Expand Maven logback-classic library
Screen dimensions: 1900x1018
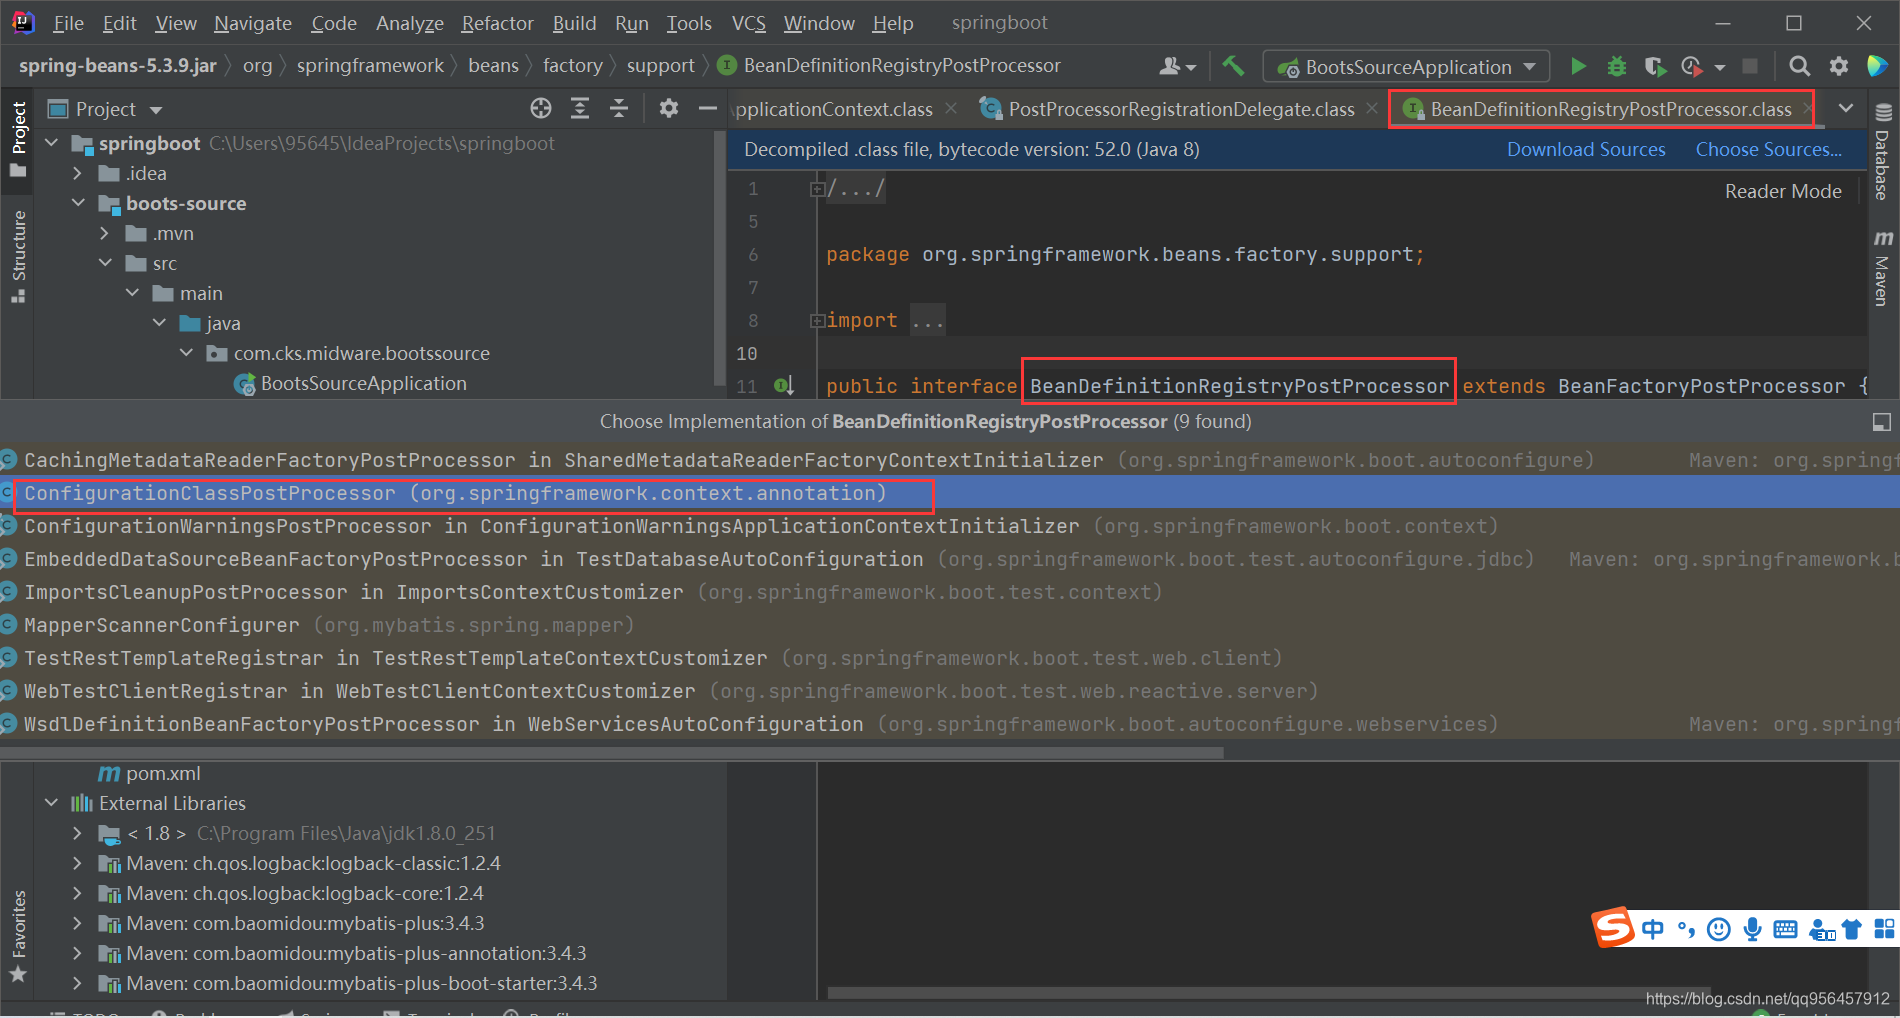pos(78,863)
